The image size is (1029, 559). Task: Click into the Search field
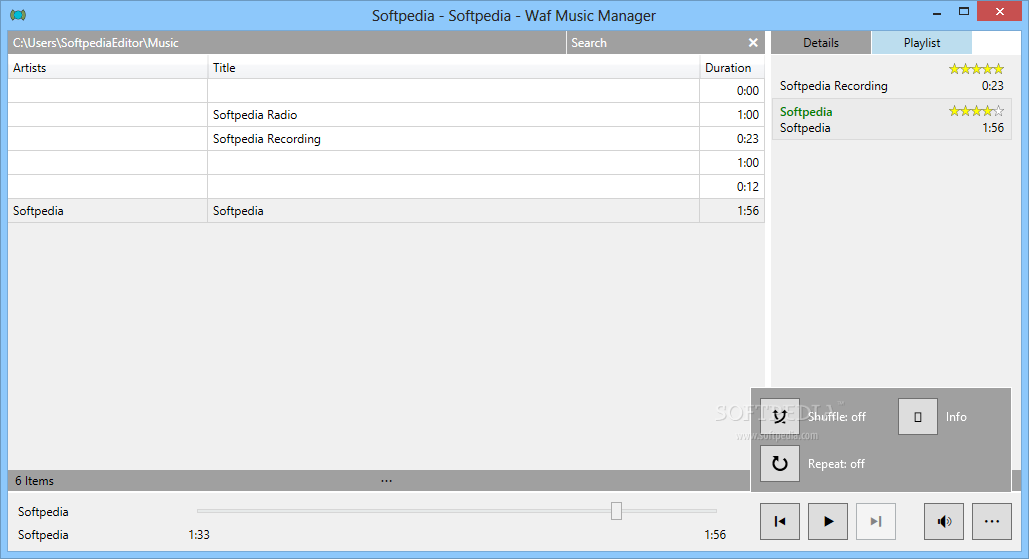[655, 43]
